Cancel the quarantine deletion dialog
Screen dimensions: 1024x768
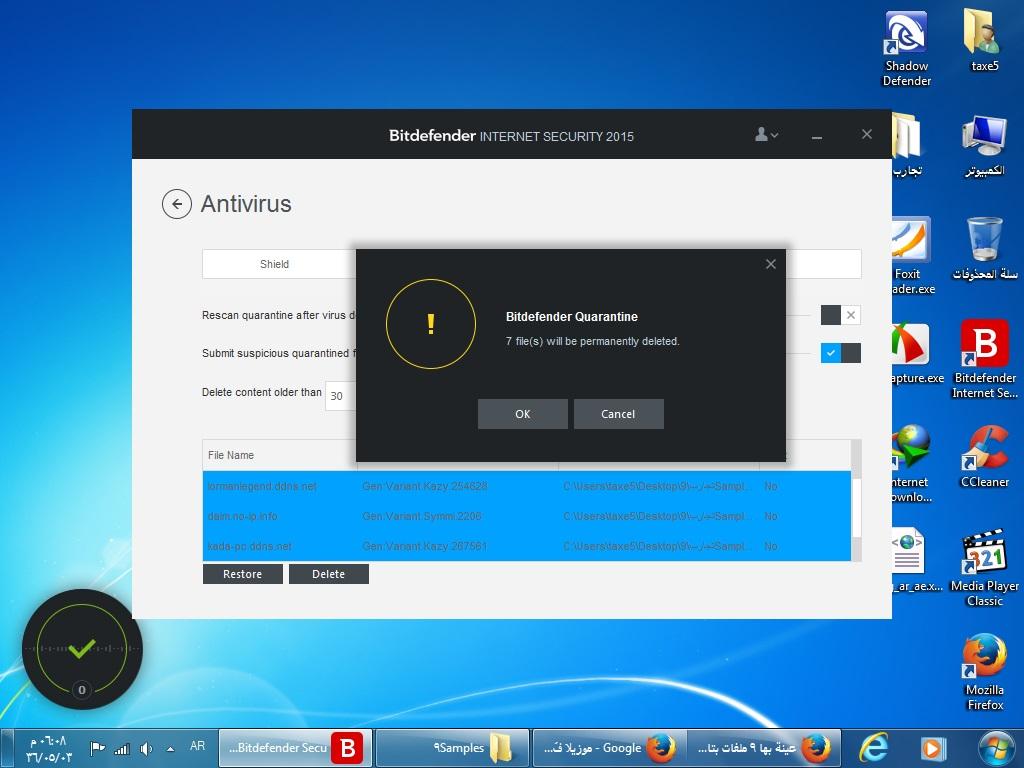618,414
